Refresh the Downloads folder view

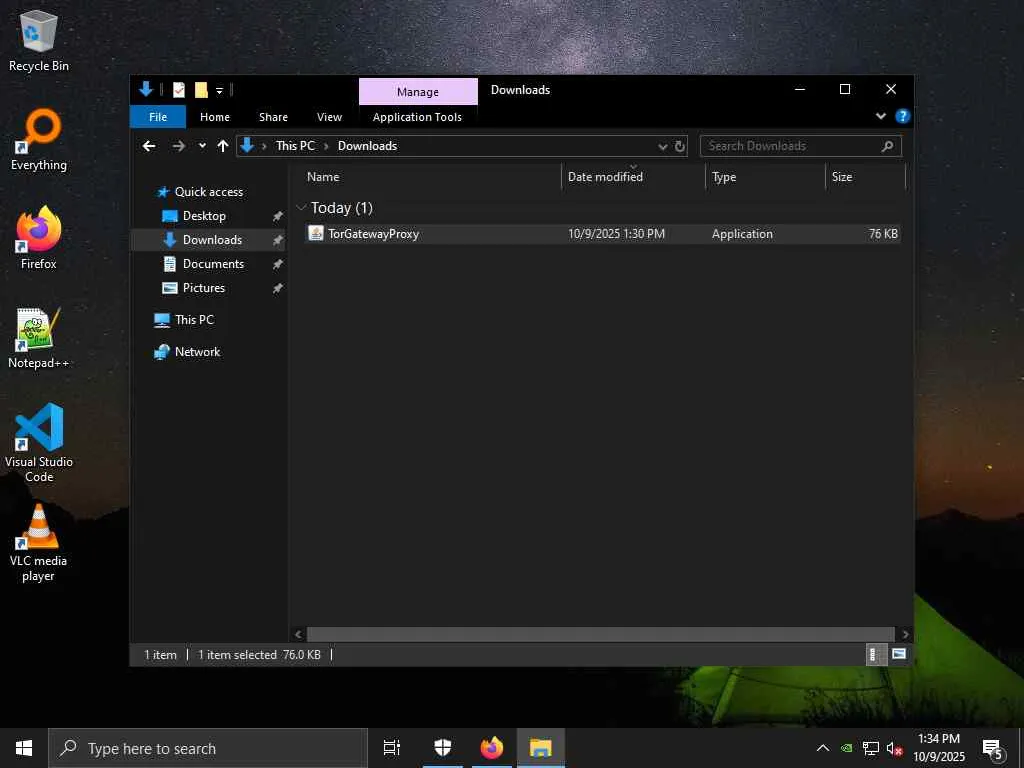[x=680, y=146]
